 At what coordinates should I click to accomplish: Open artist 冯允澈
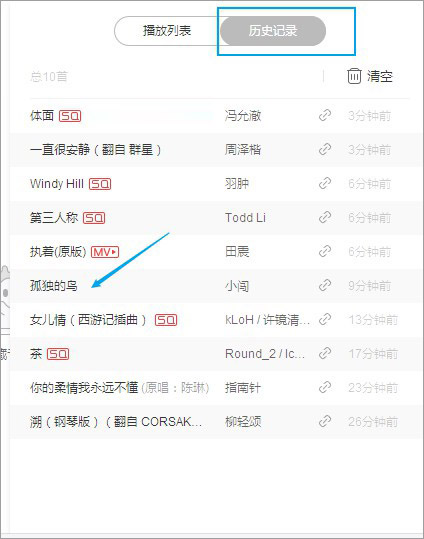click(243, 116)
